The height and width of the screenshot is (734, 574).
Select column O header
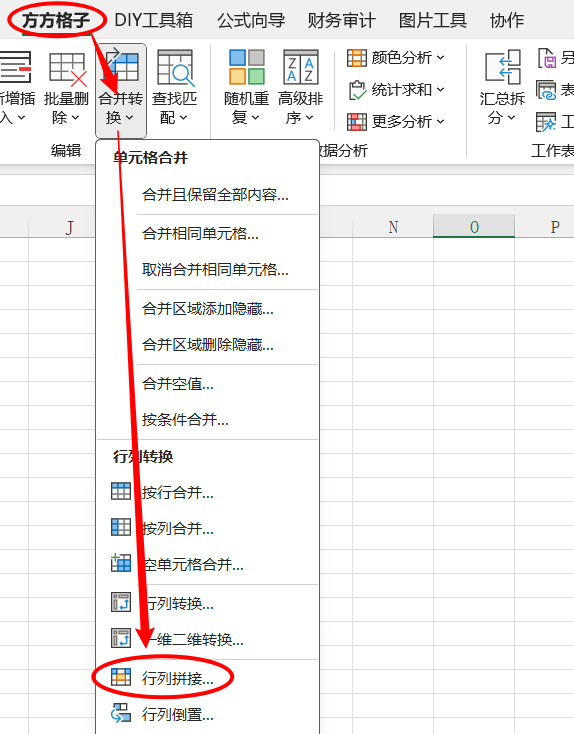(x=474, y=227)
